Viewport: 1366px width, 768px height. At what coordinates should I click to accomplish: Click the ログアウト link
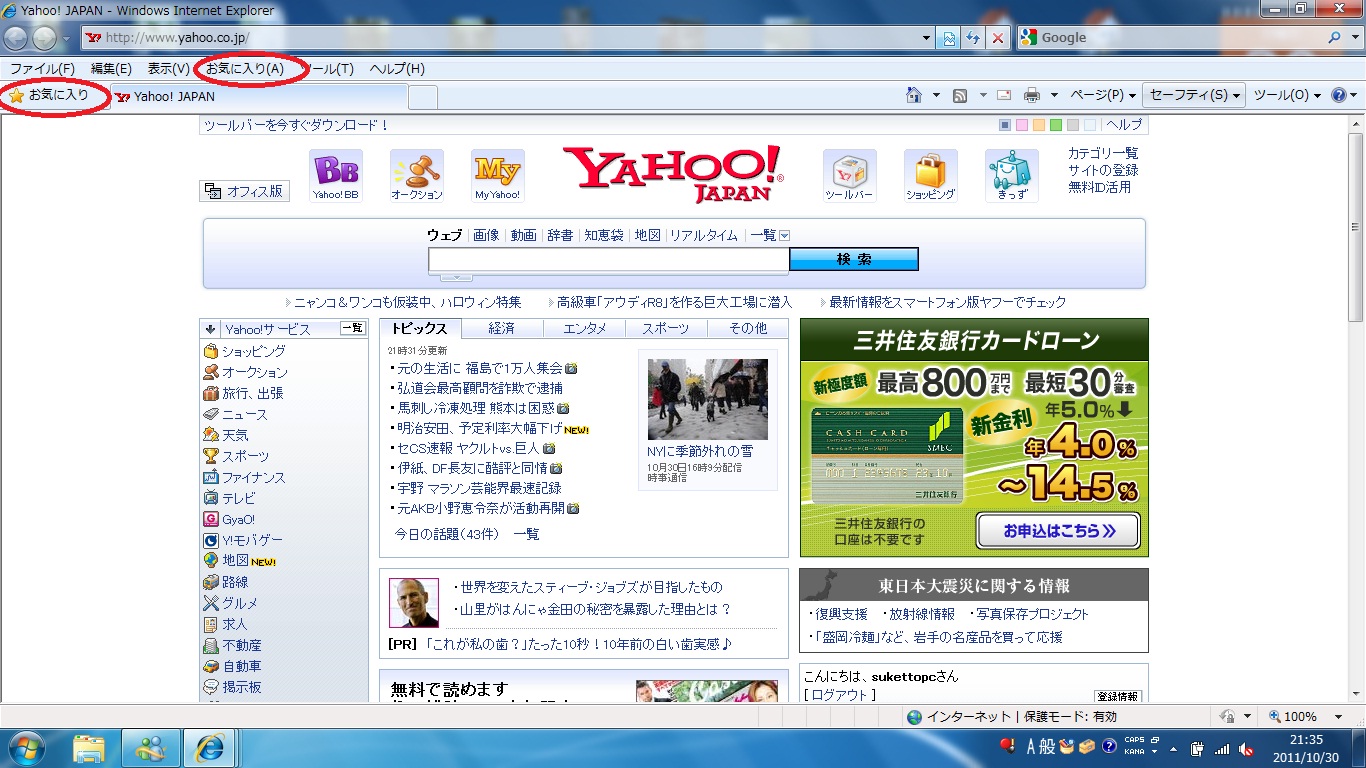tap(840, 694)
